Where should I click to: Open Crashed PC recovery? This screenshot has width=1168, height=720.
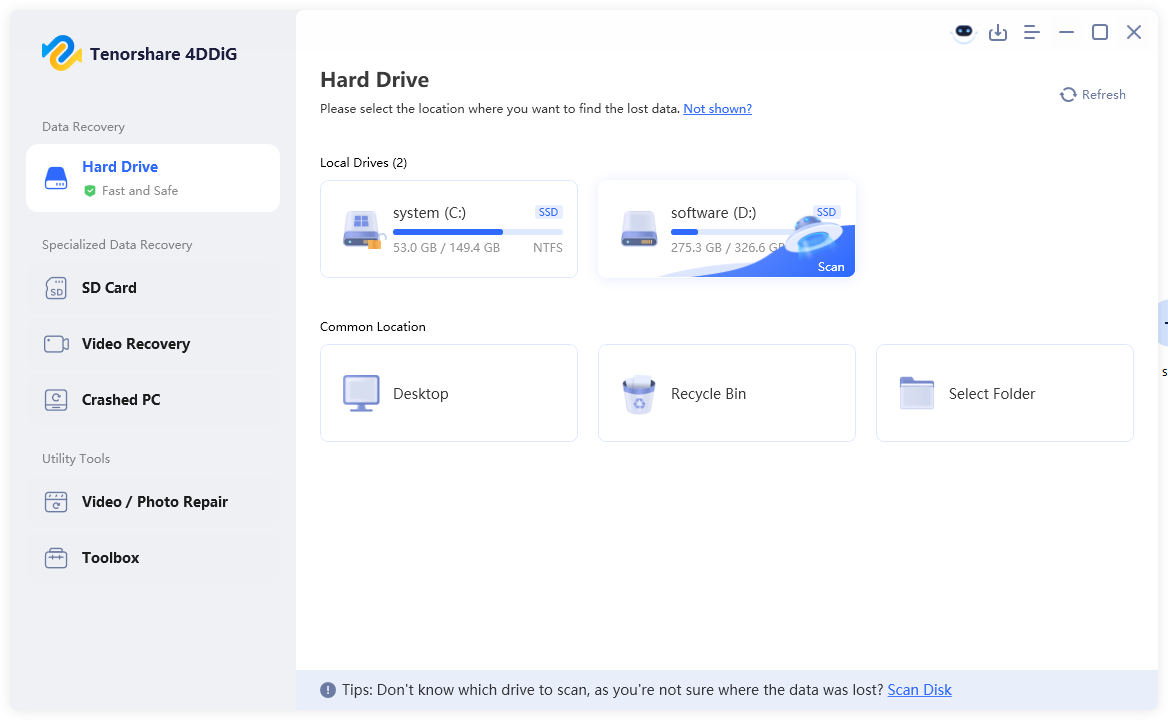pos(153,400)
